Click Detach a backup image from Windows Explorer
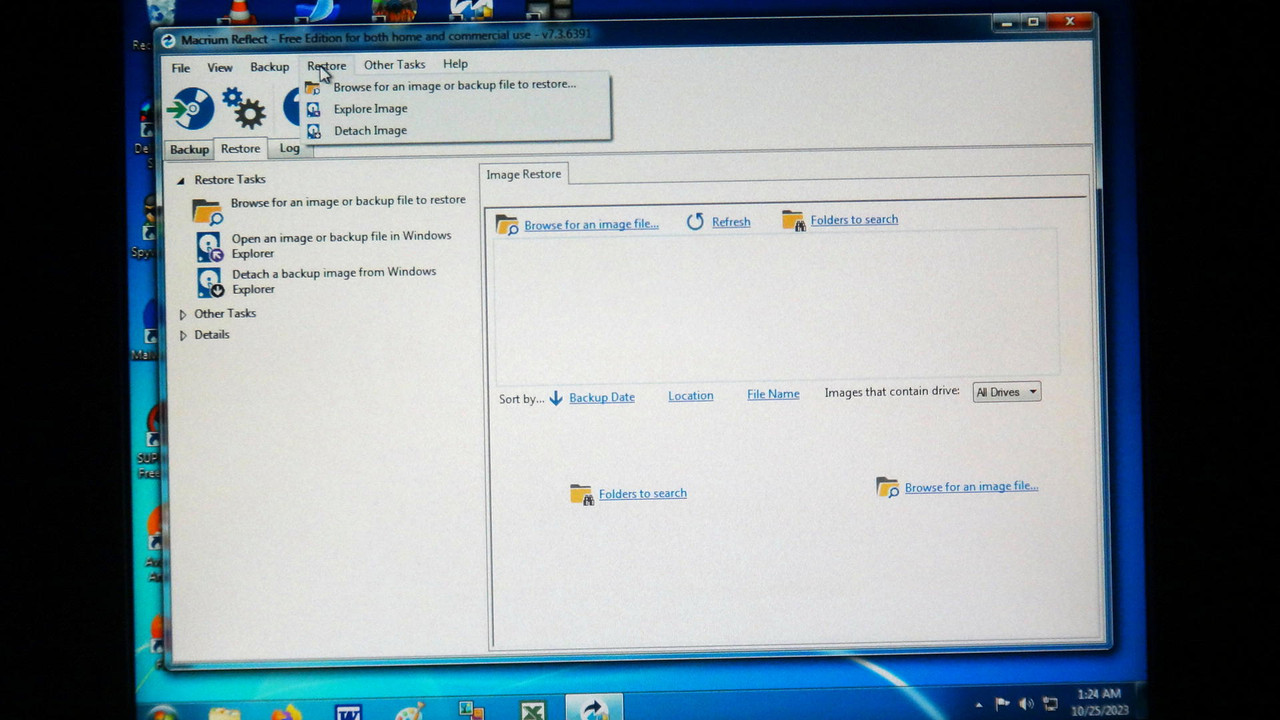Screen dimensions: 1280x720 coord(334,281)
